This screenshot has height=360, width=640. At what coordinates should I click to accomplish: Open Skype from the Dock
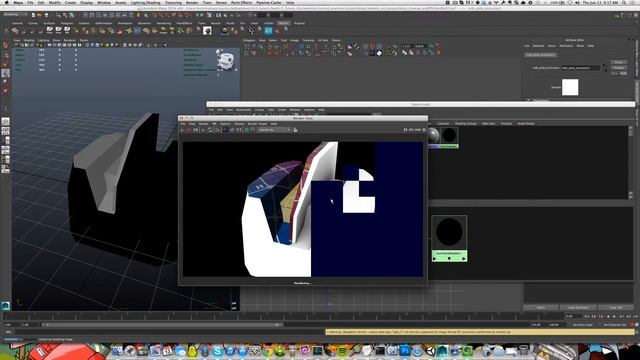coord(218,350)
